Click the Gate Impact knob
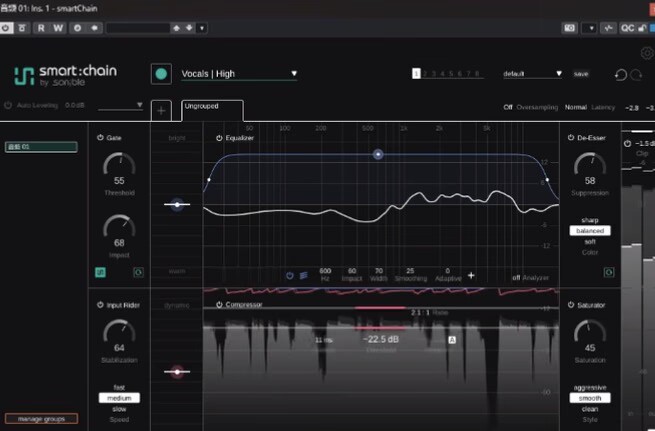655x431 pixels. pos(119,226)
